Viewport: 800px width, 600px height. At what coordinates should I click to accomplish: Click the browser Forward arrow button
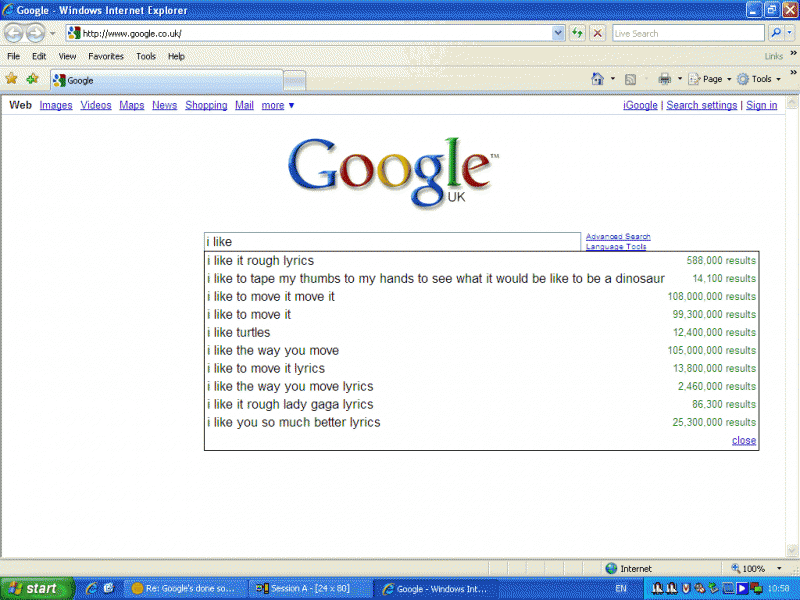pyautogui.click(x=35, y=34)
